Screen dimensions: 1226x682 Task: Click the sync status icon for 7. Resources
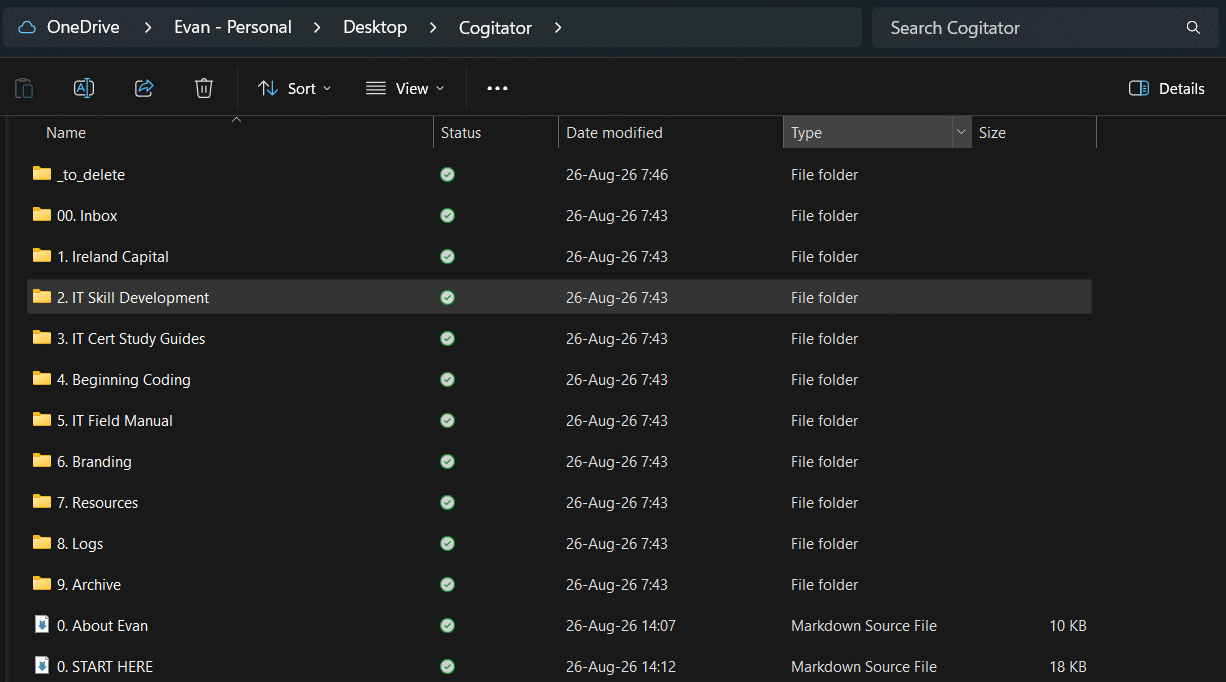[x=447, y=503]
